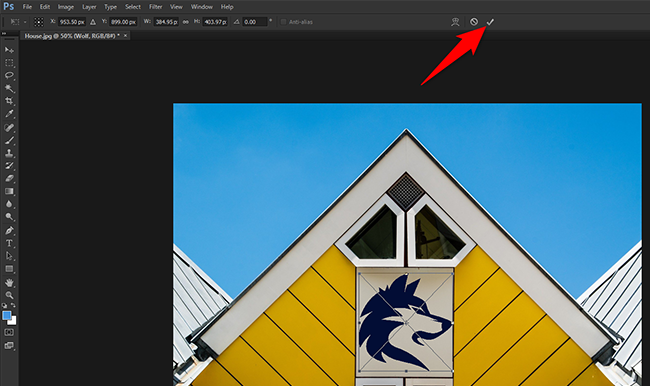
Task: Select the Clone Stamp tool
Action: pyautogui.click(x=9, y=153)
